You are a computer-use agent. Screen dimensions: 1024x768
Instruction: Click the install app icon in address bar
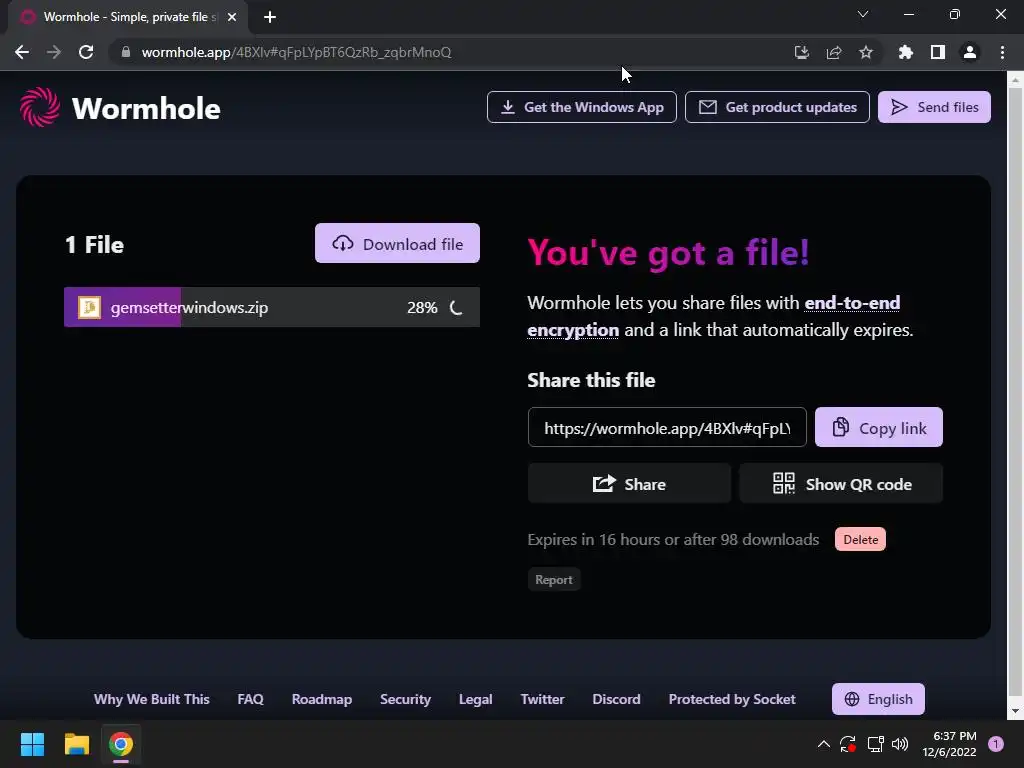[801, 52]
